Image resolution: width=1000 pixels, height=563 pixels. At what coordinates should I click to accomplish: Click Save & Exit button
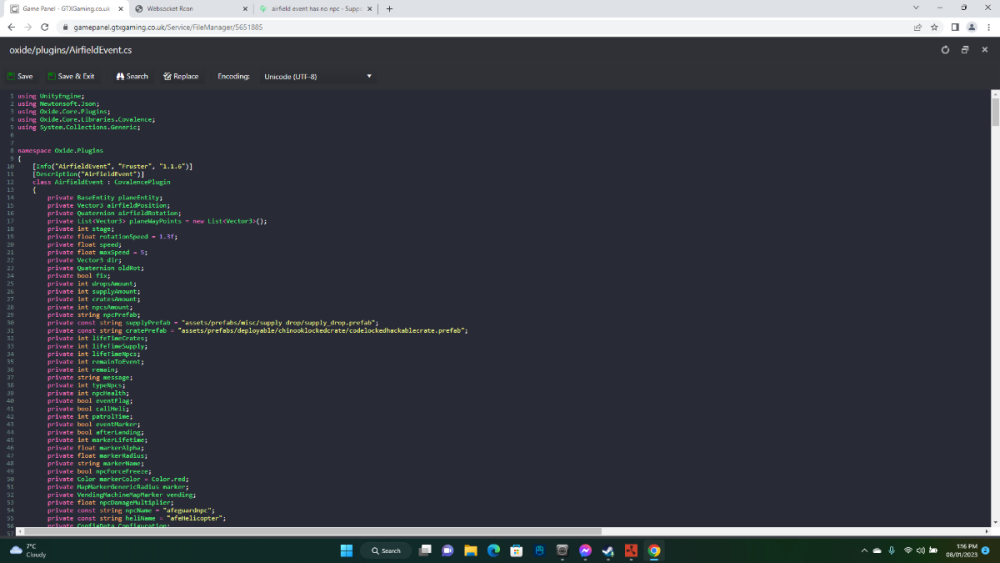(x=71, y=76)
